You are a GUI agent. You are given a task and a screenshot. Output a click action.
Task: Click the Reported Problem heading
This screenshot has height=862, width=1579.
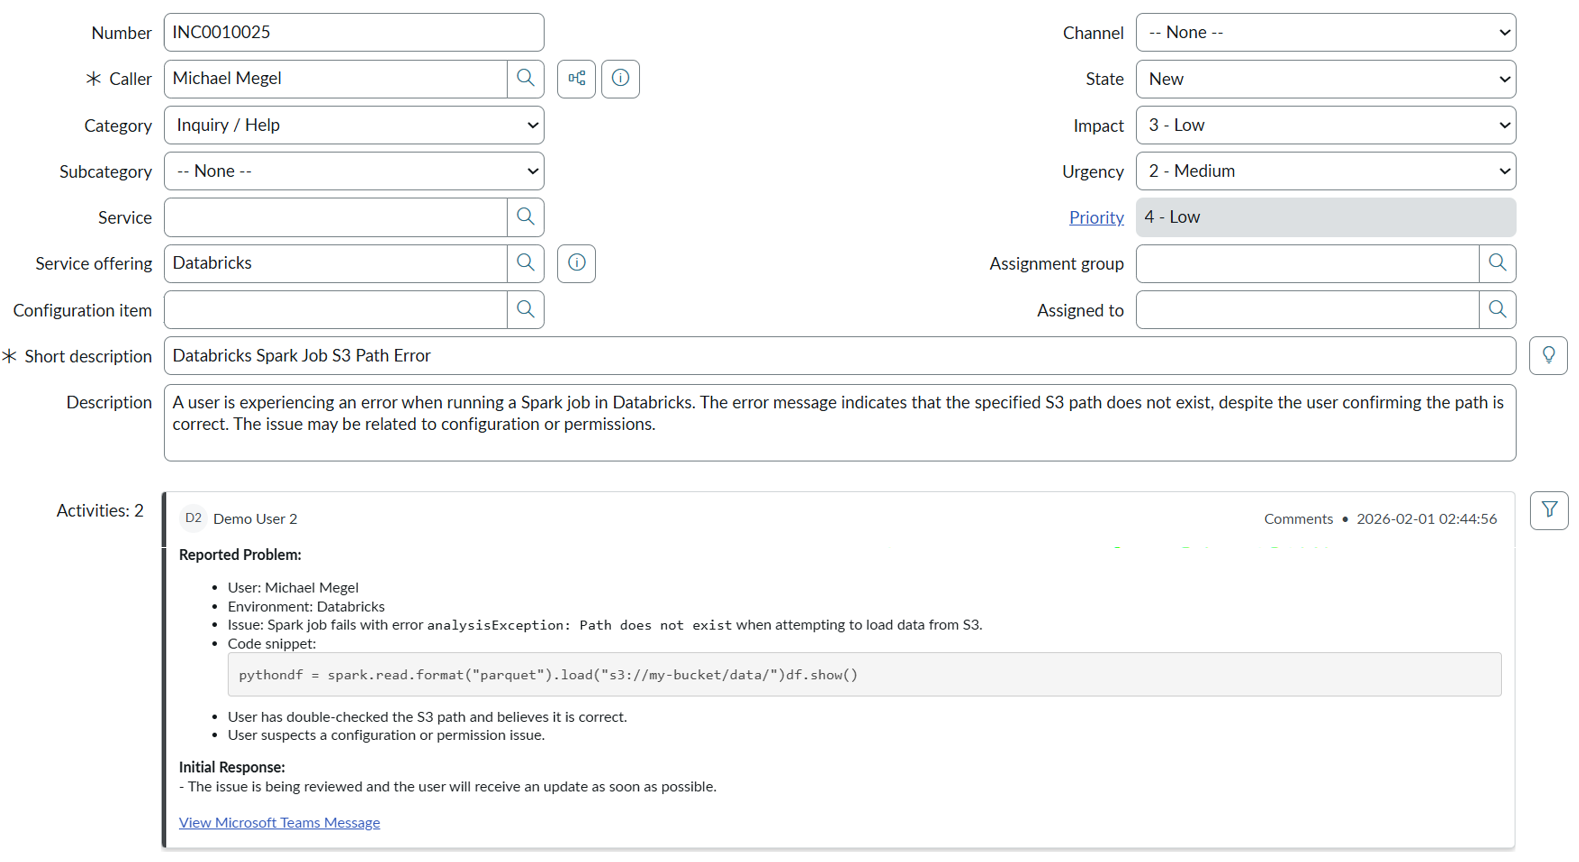(240, 555)
